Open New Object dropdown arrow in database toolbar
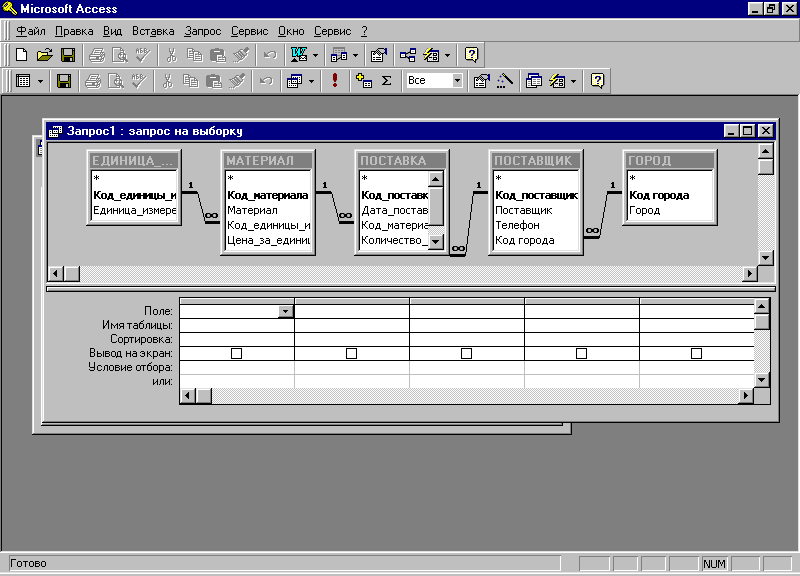800x576 pixels. point(447,55)
